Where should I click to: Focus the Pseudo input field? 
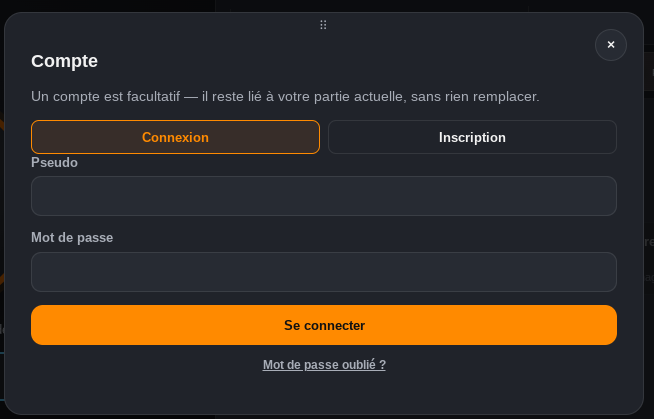point(324,196)
